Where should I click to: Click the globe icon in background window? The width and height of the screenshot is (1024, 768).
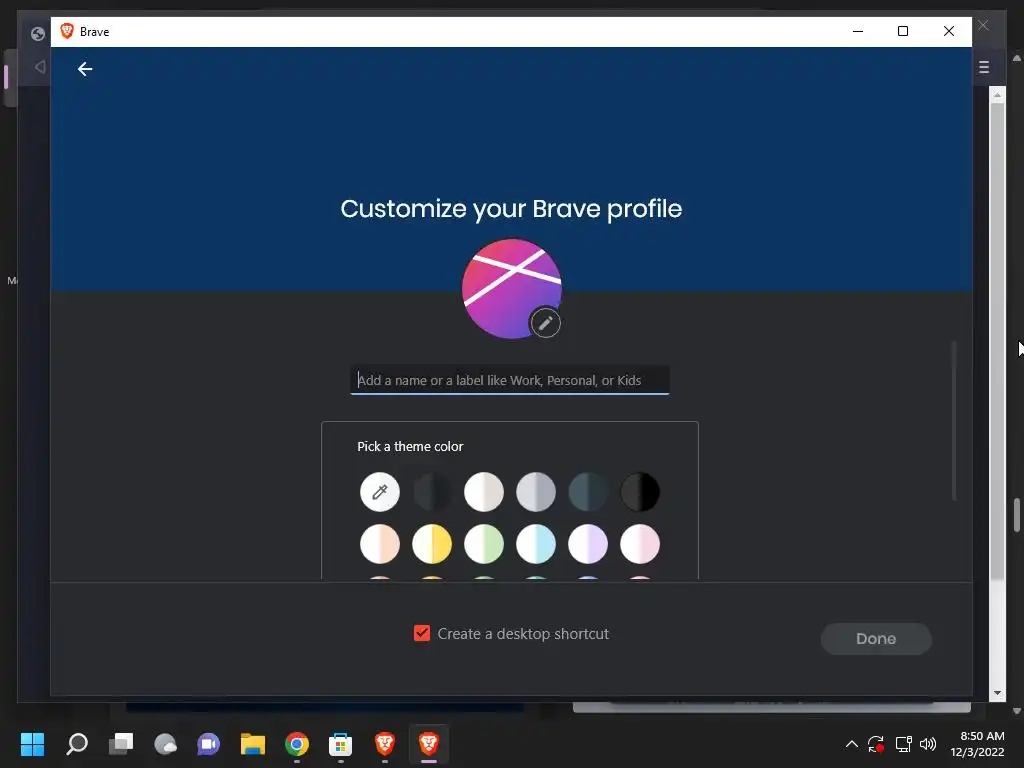pyautogui.click(x=38, y=33)
